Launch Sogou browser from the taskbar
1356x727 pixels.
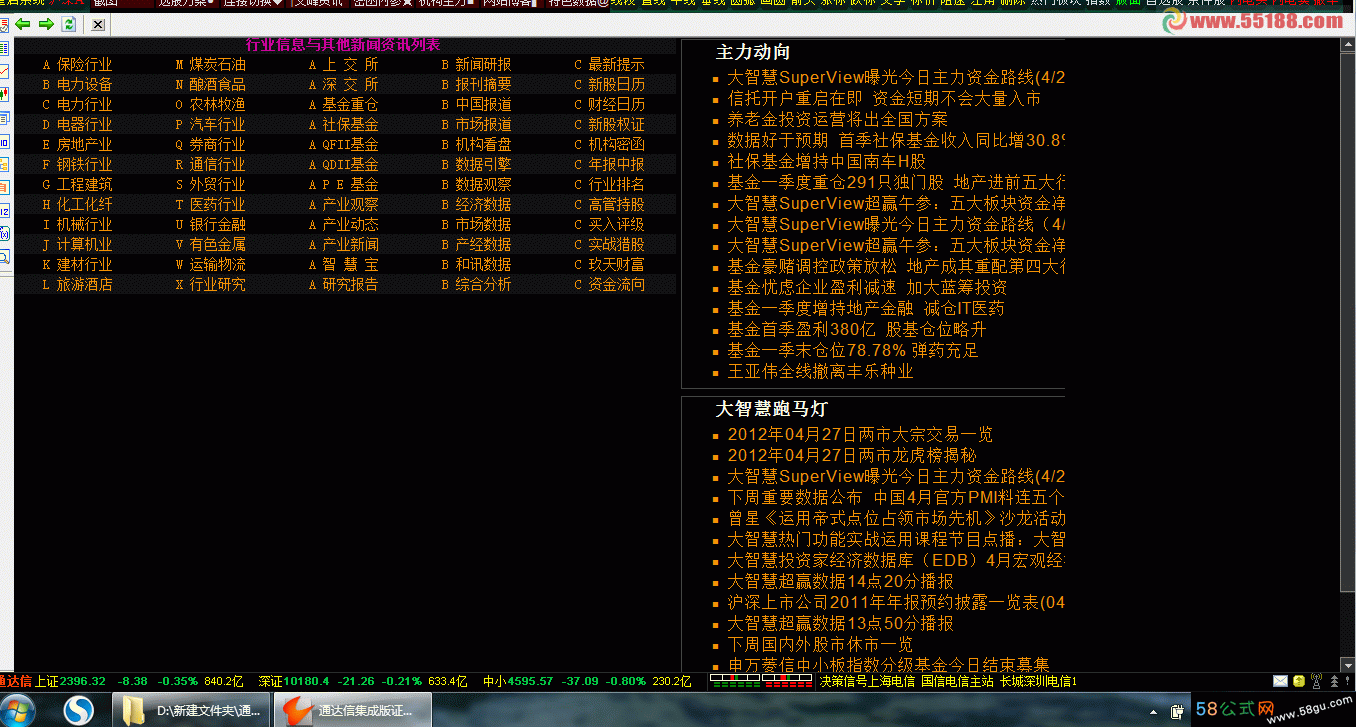tap(79, 711)
